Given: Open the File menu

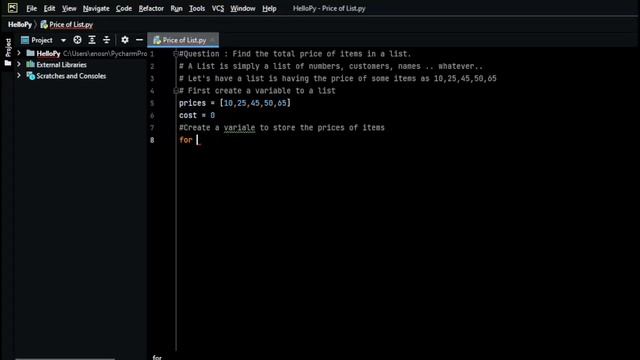Looking at the screenshot, I should coord(31,9).
